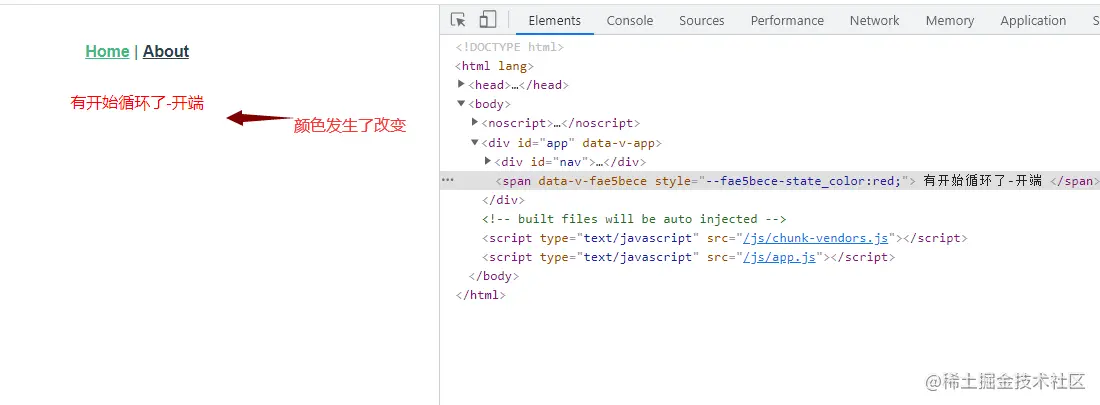Switch to the Console tab
Screen dimensions: 1100x405
(629, 20)
